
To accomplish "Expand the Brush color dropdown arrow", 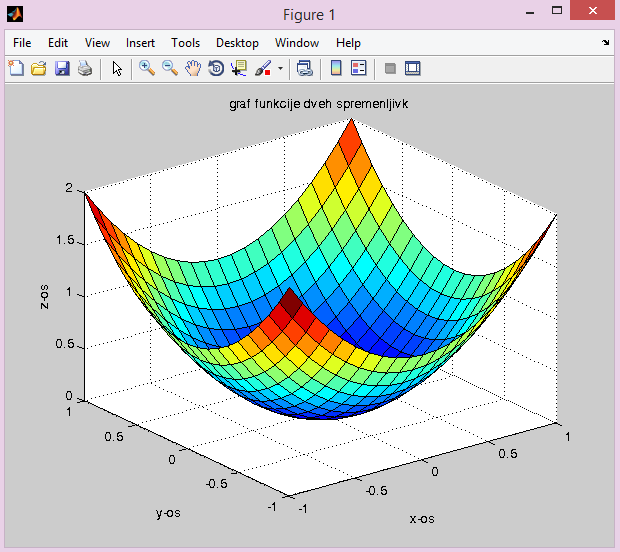I will pyautogui.click(x=281, y=70).
